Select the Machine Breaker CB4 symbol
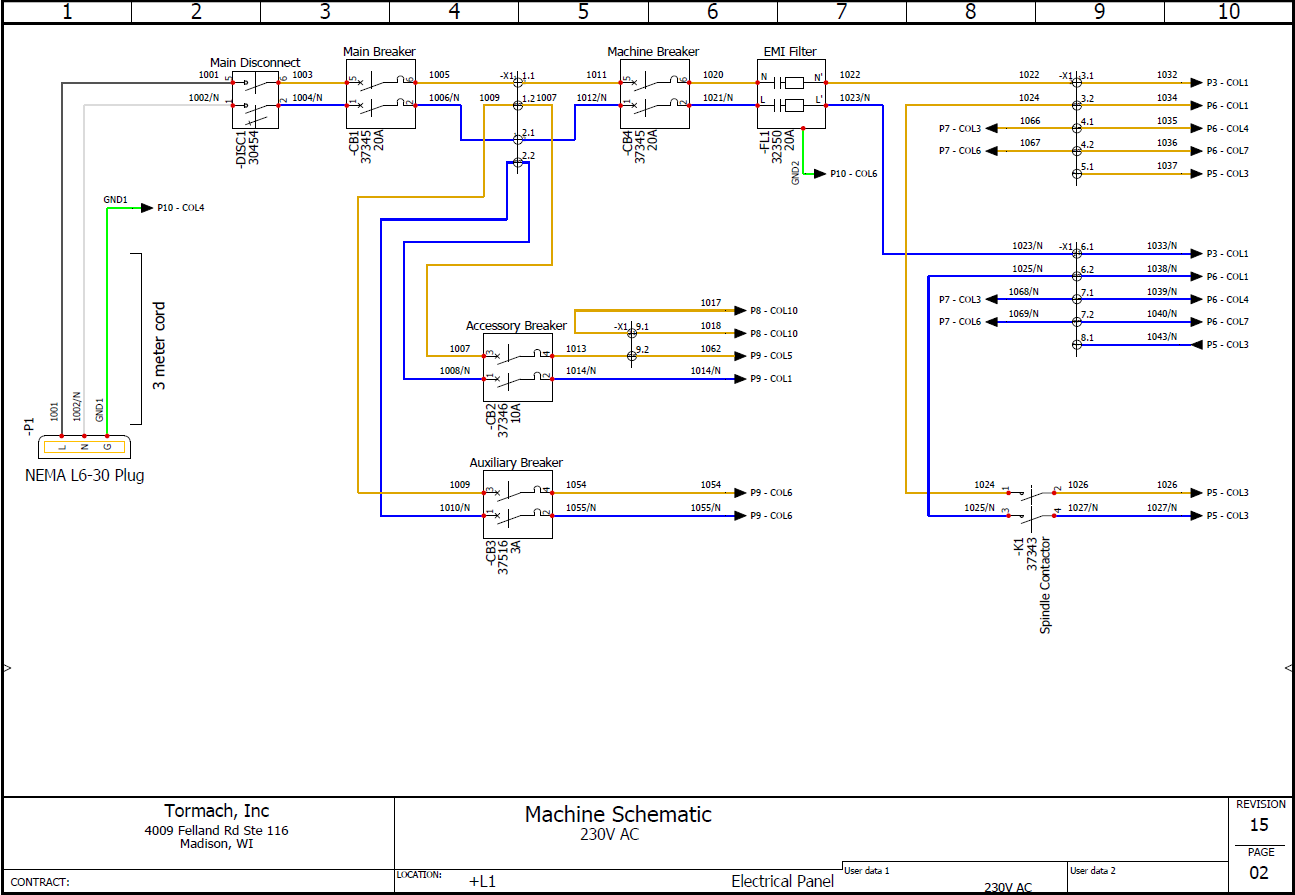 coord(655,93)
